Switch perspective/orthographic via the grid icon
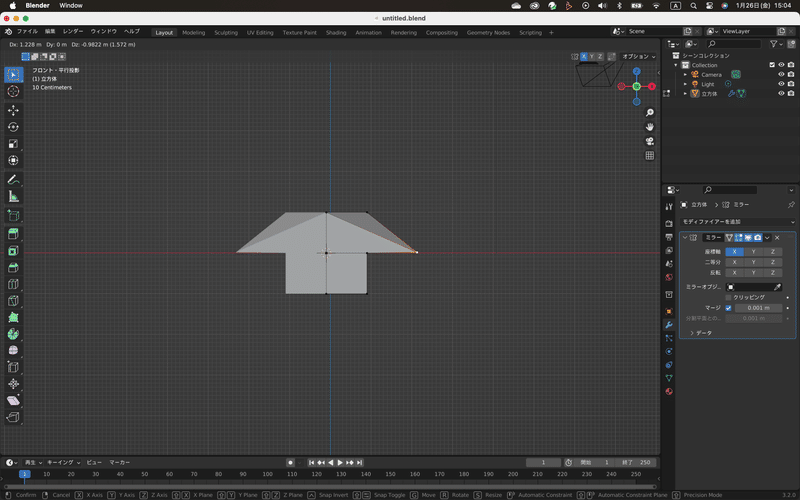The image size is (800, 500). [649, 156]
